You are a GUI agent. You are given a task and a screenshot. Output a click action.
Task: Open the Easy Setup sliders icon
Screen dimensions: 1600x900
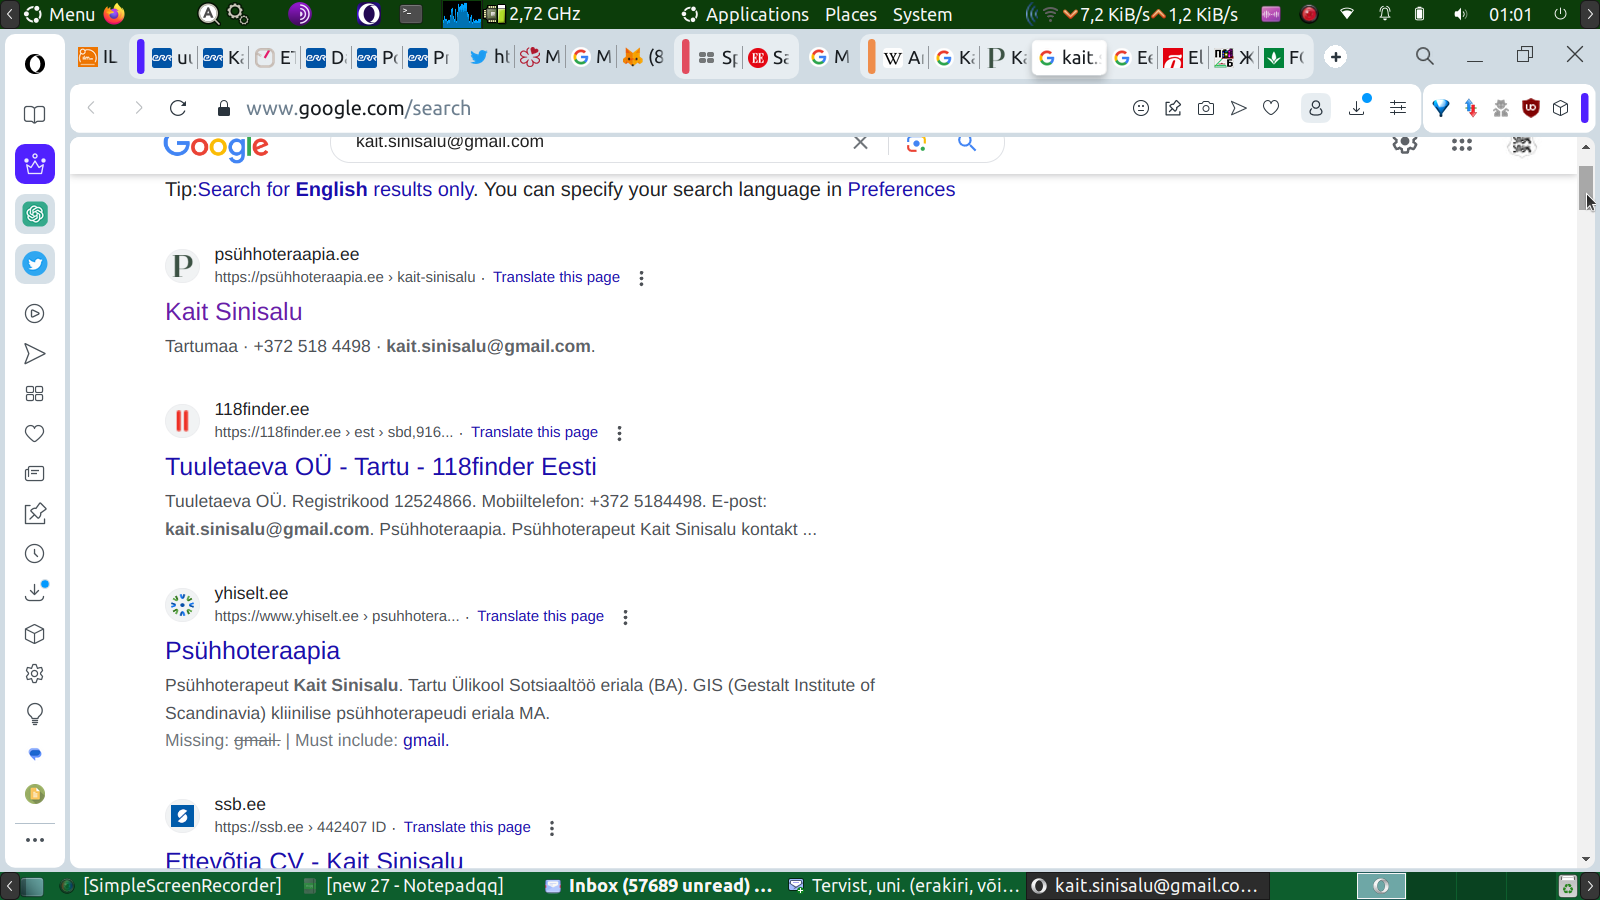1398,108
